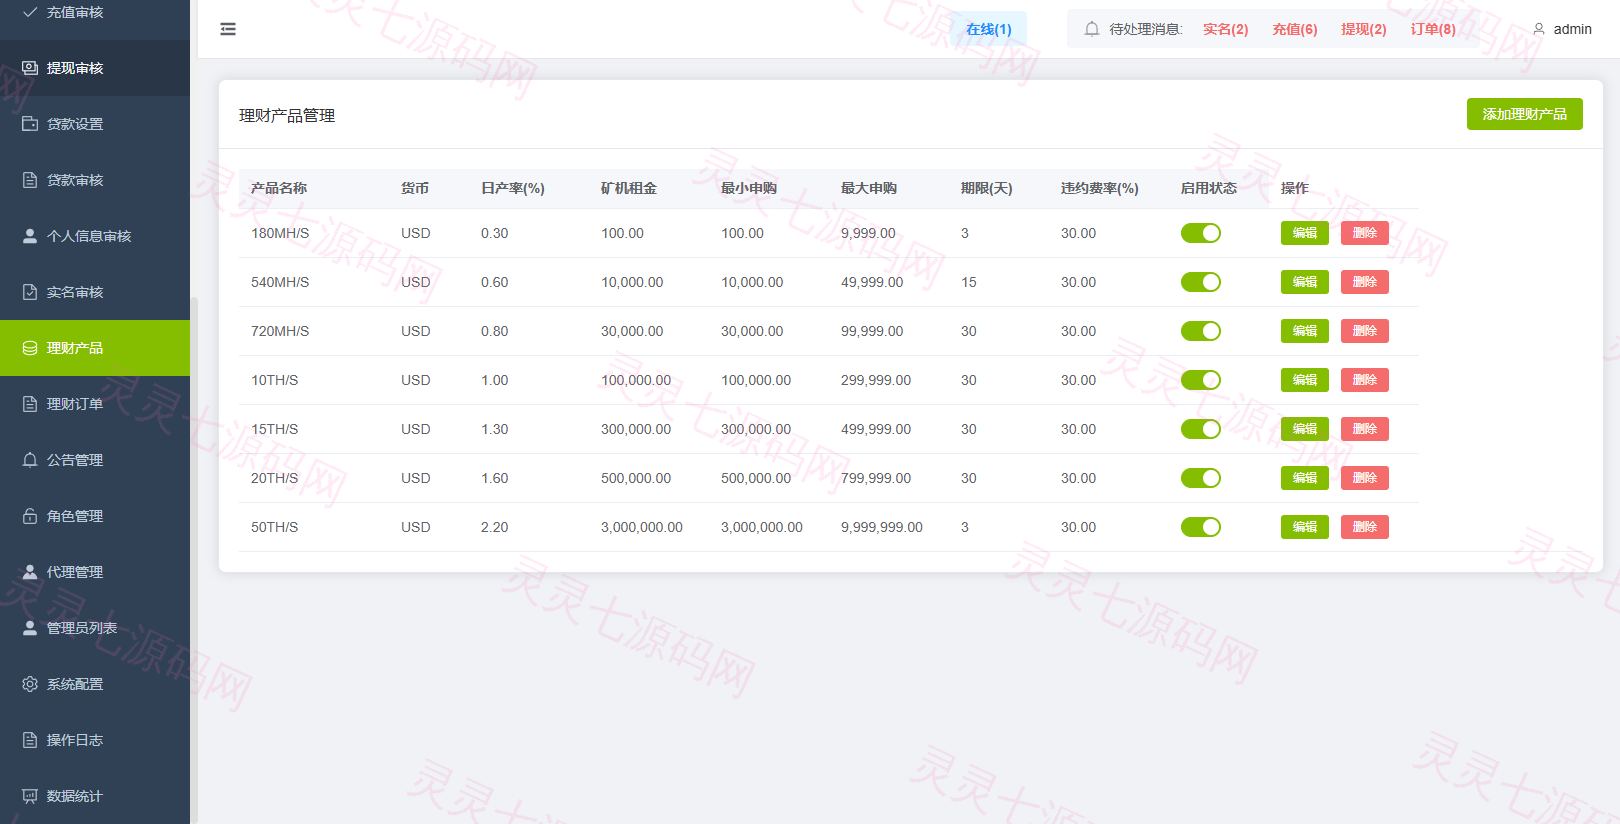The height and width of the screenshot is (824, 1620).
Task: Click the 操作日志 document icon
Action: pos(30,740)
